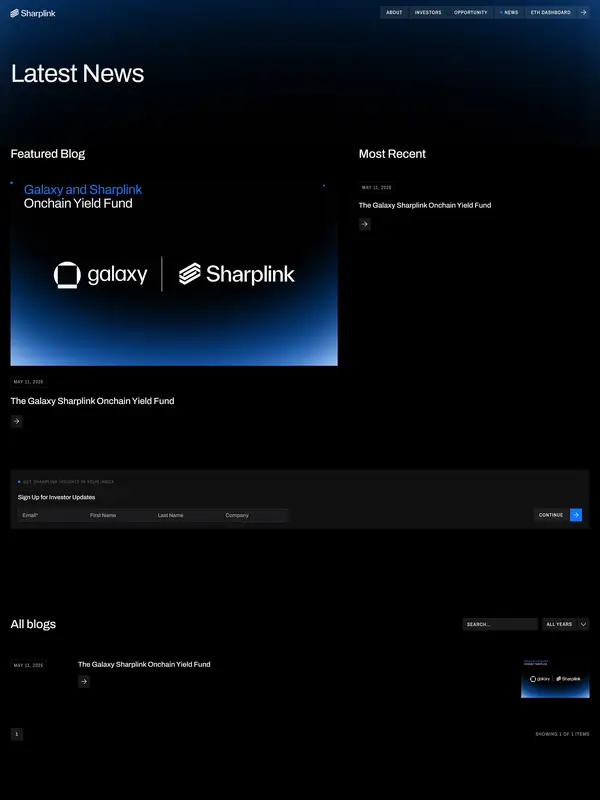Click the arrow icon beside ETH Dashboard
600x800 pixels.
[x=584, y=12]
